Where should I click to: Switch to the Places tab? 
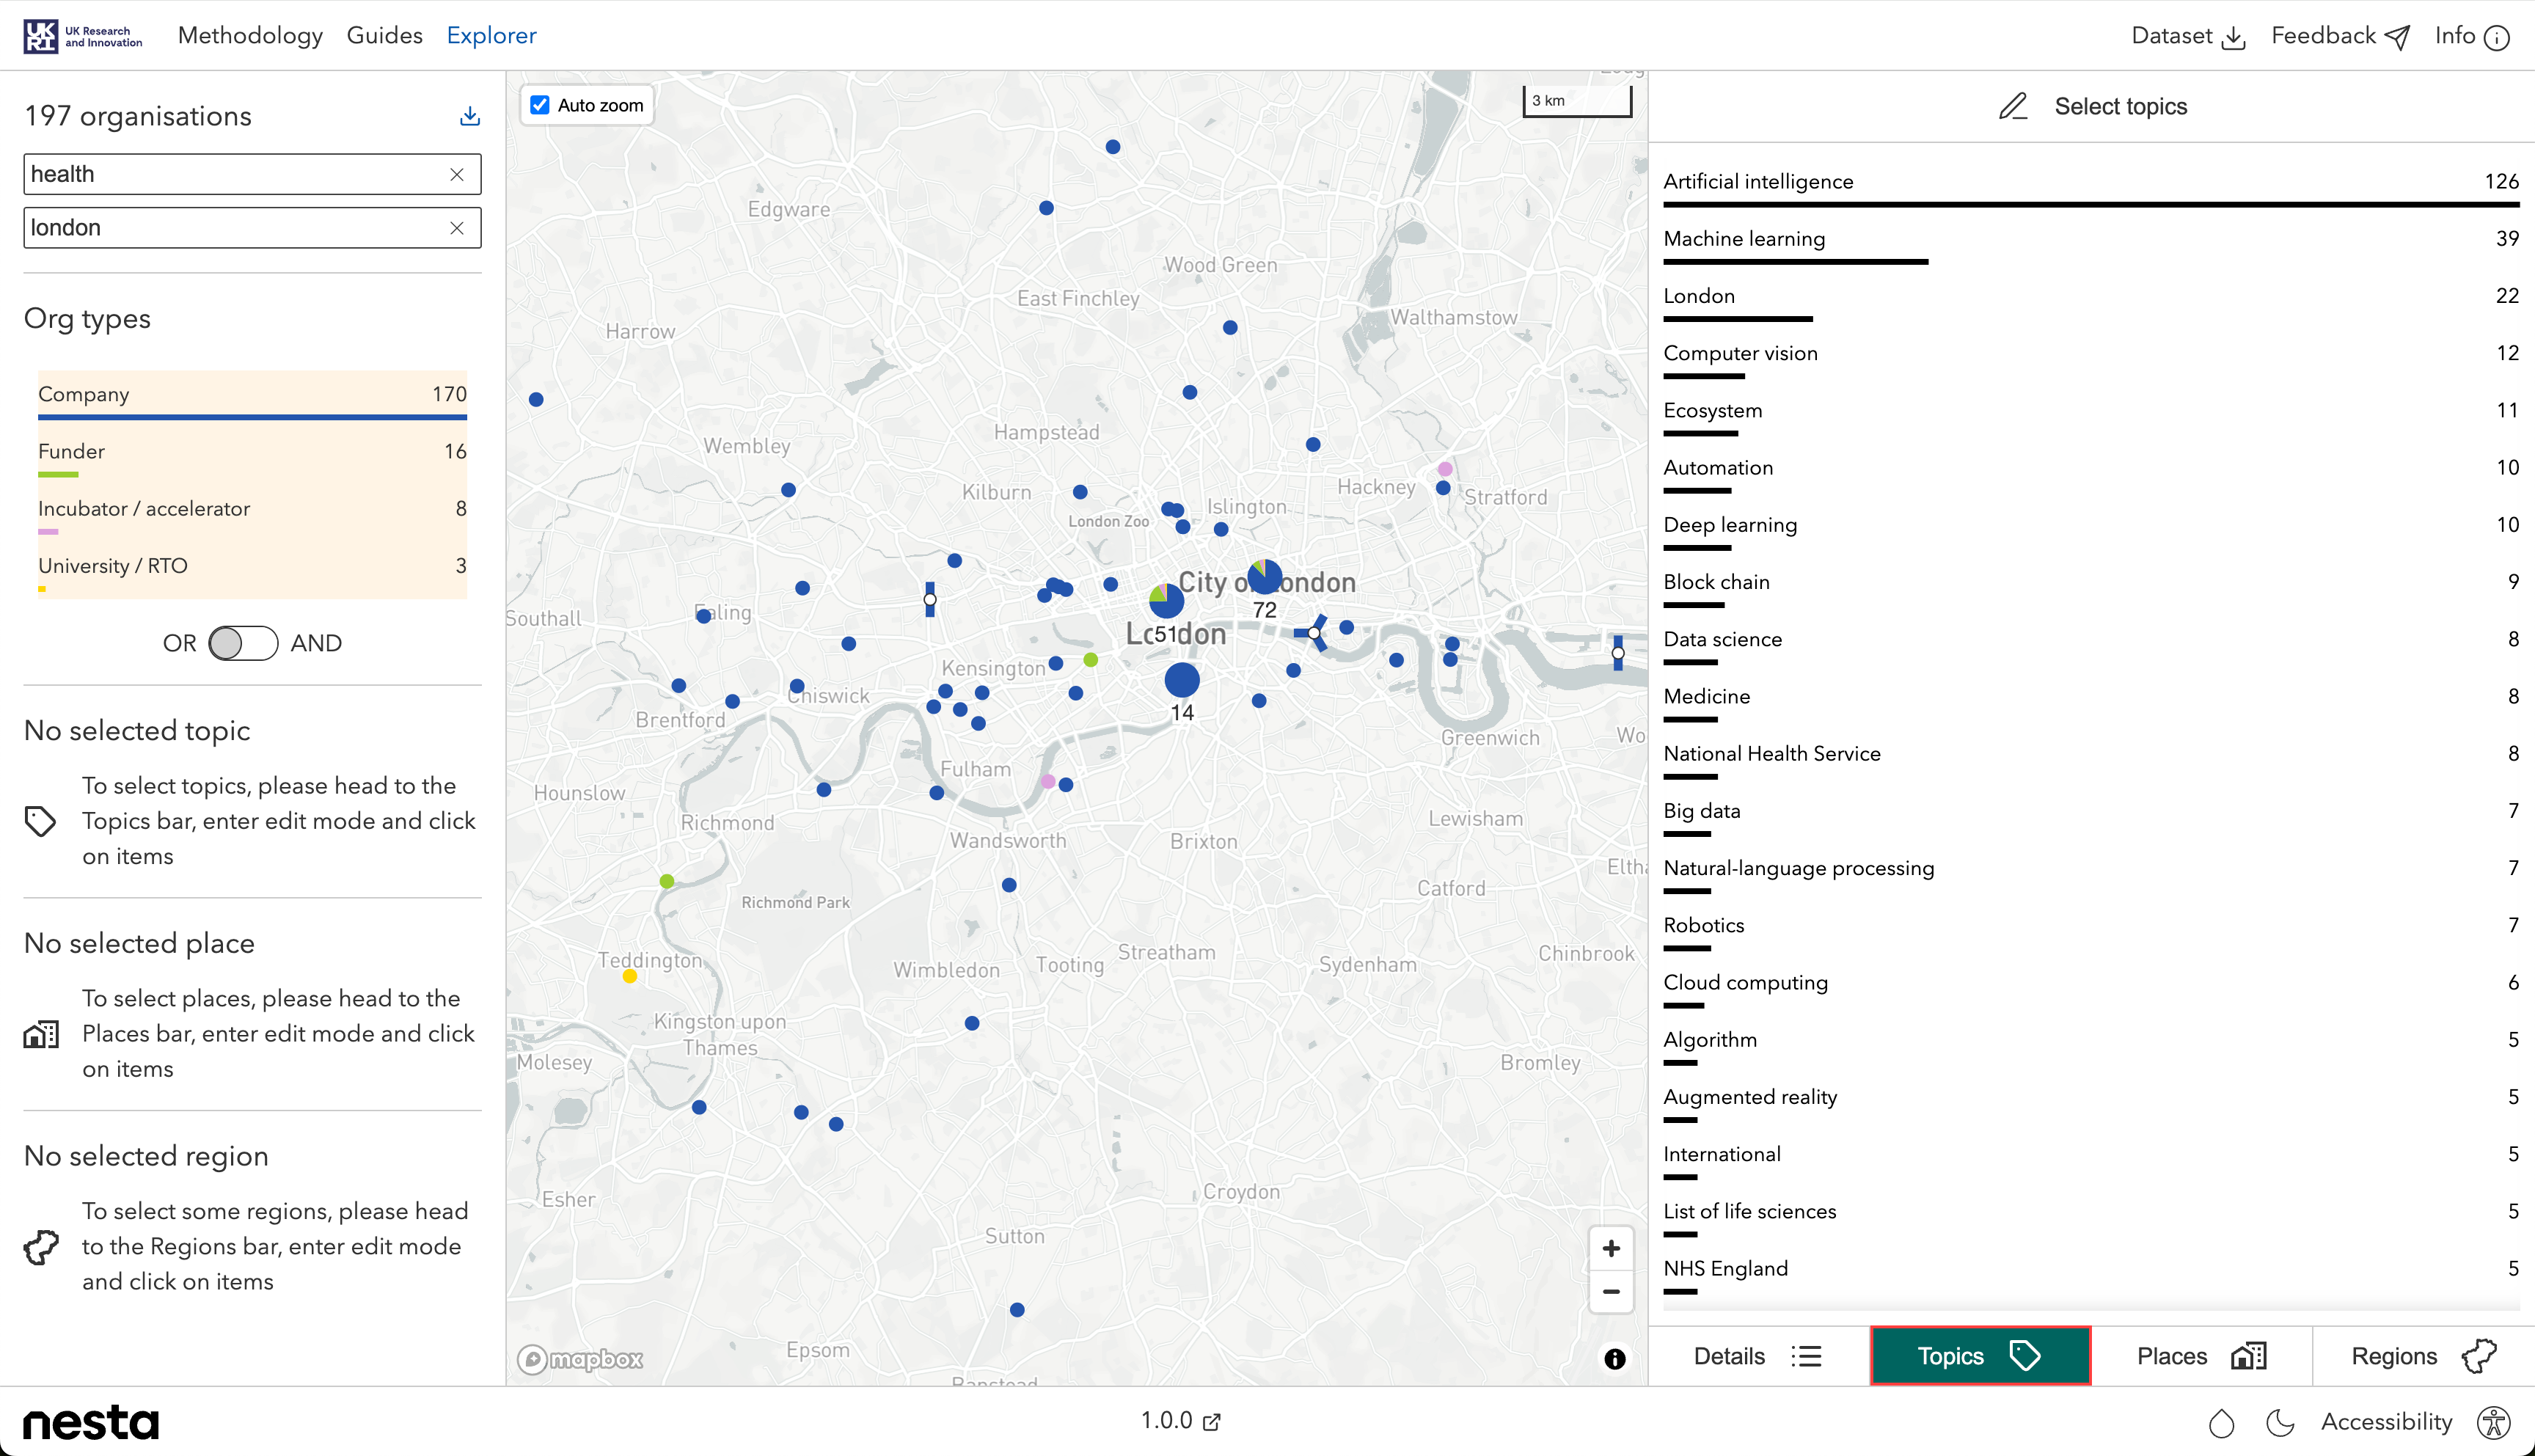(x=2200, y=1356)
